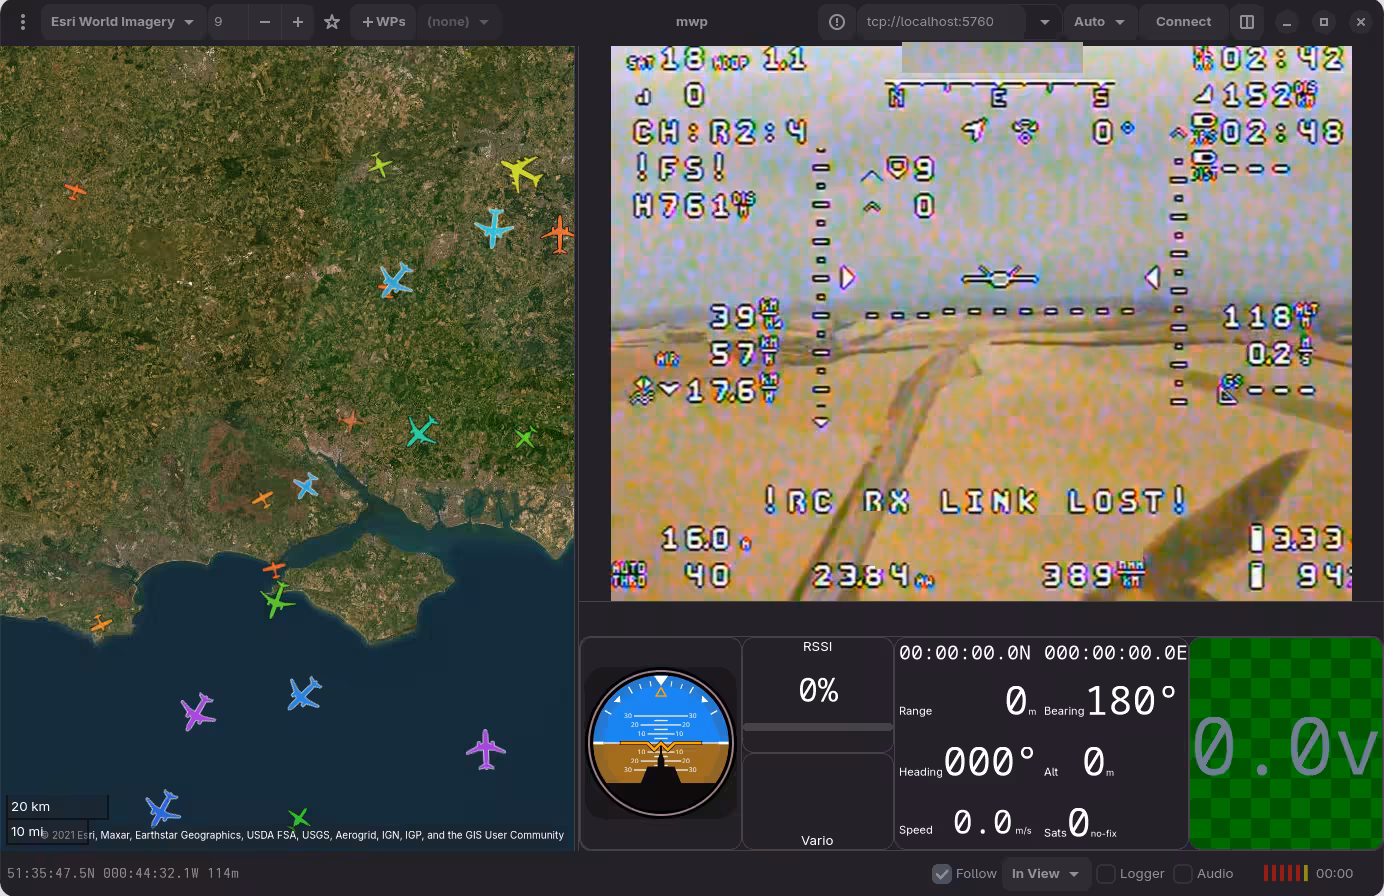
Task: Click the connection status alert icon
Action: [836, 21]
